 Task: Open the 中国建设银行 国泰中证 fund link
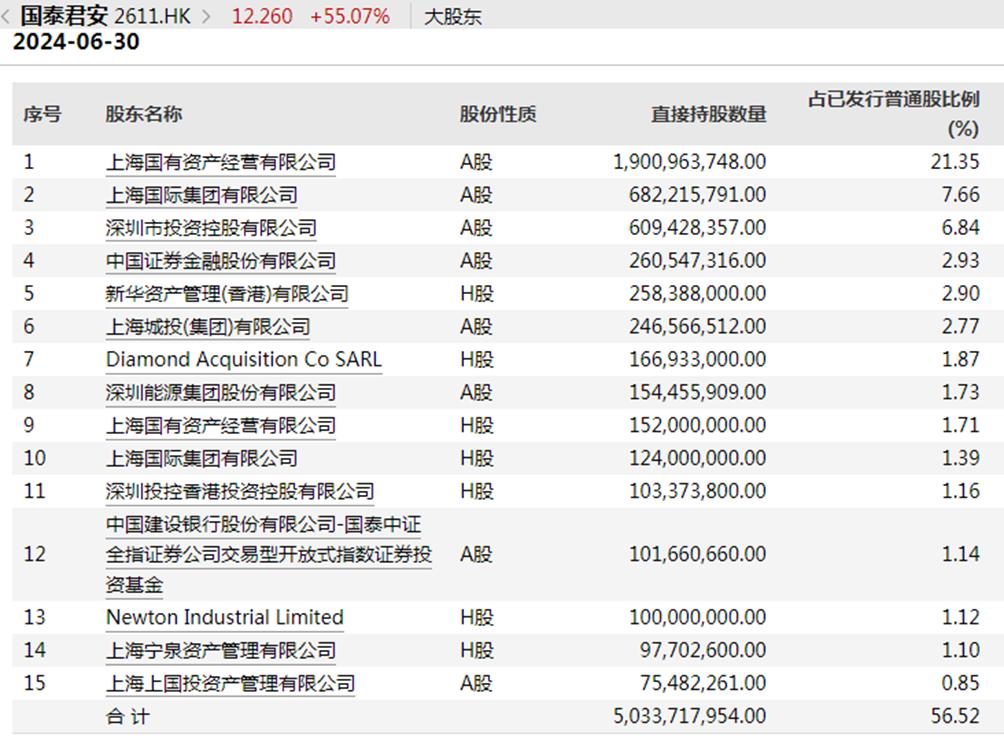(268, 554)
